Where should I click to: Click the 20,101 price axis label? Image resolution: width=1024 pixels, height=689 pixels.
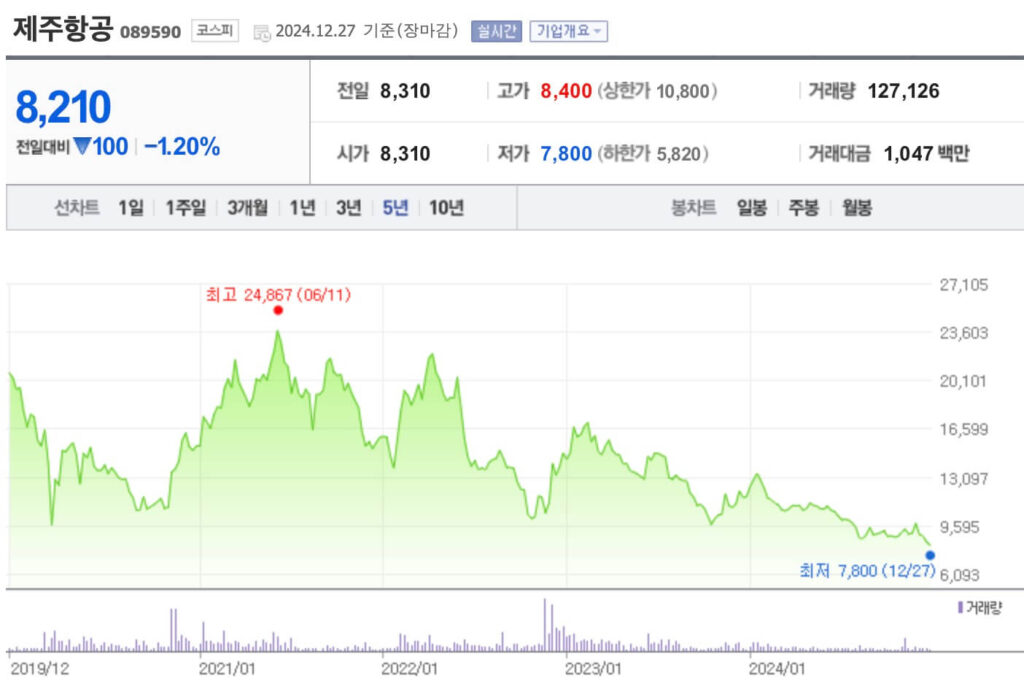click(x=963, y=381)
